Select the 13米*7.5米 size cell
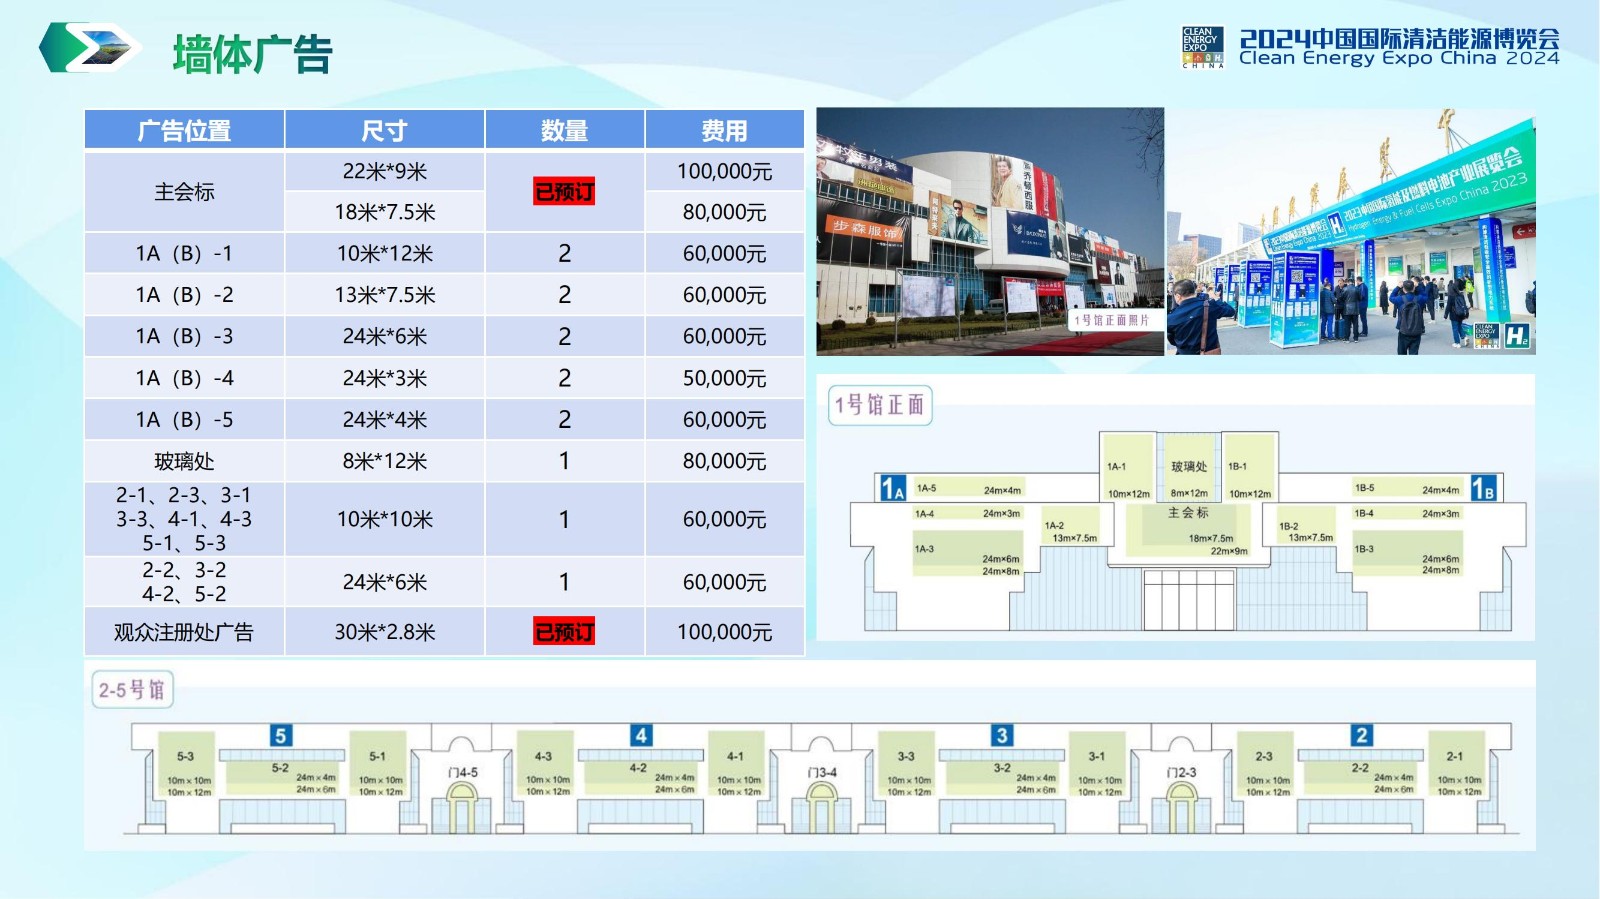The image size is (1600, 899). click(385, 295)
